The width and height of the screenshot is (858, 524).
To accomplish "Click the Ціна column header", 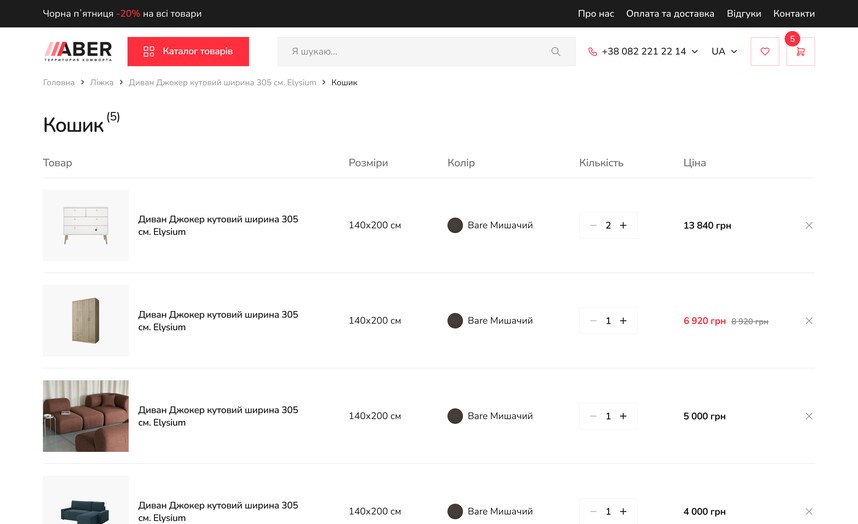I will (x=694, y=163).
